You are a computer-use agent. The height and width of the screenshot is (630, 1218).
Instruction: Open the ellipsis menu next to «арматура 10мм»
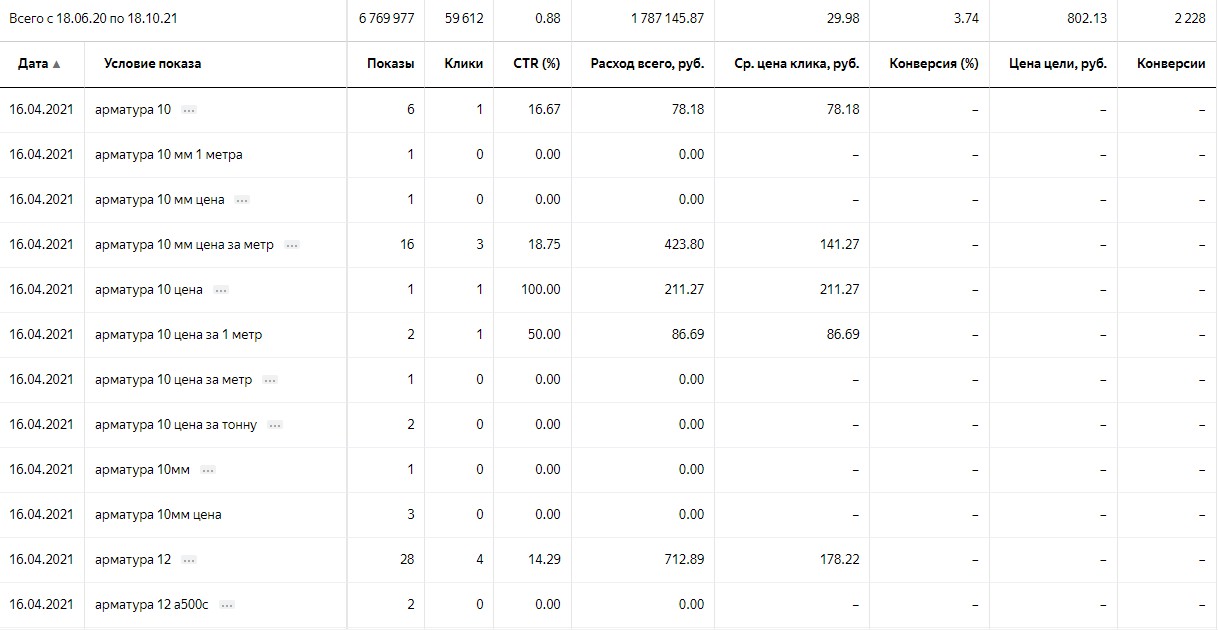coord(208,470)
